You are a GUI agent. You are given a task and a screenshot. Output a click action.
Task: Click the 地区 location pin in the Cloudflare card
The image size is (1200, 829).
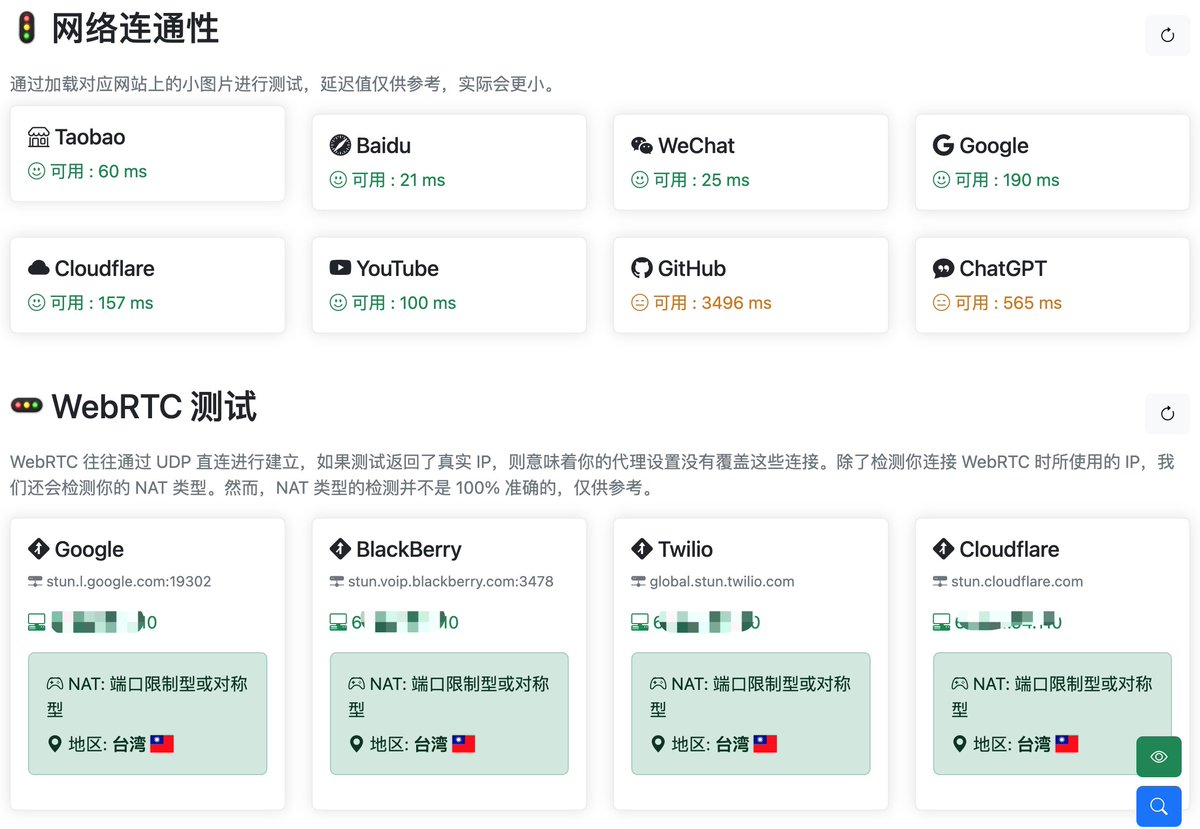[959, 743]
